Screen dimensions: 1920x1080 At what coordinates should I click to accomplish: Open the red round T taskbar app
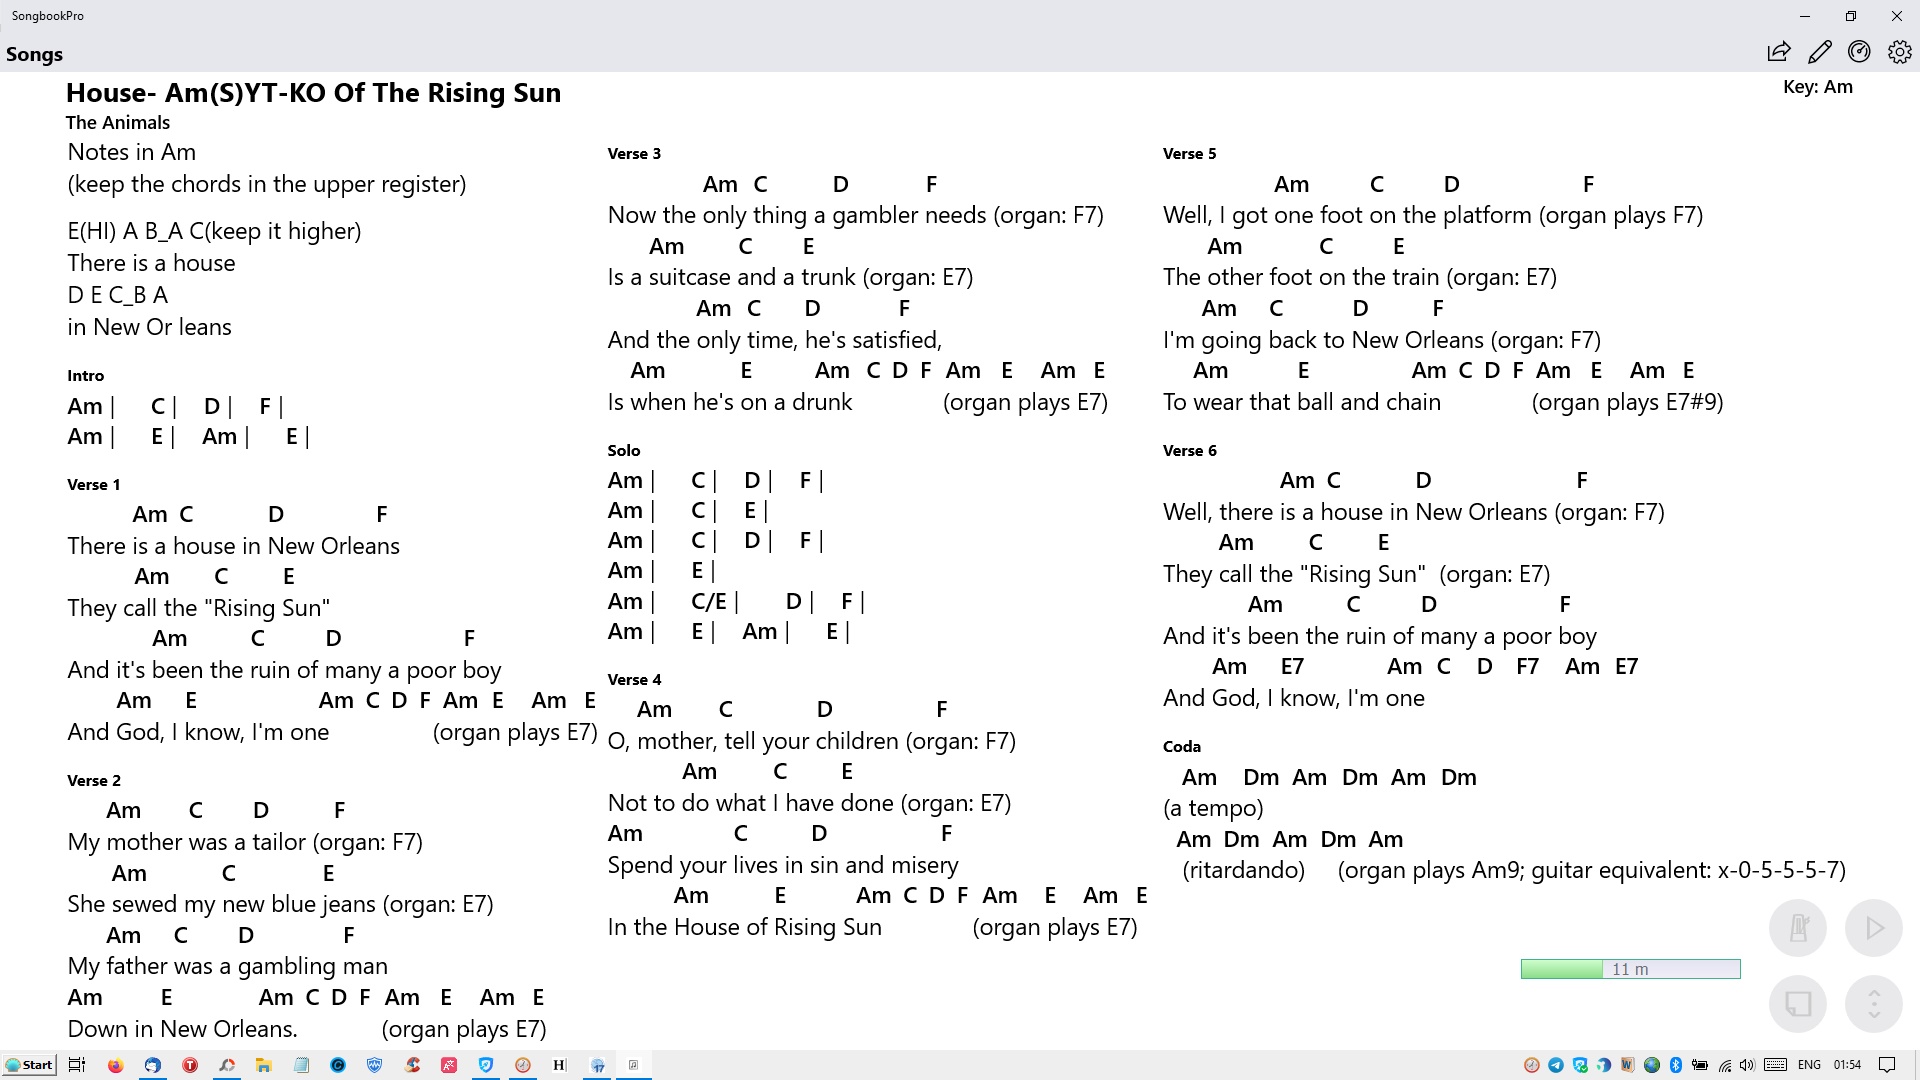190,1065
